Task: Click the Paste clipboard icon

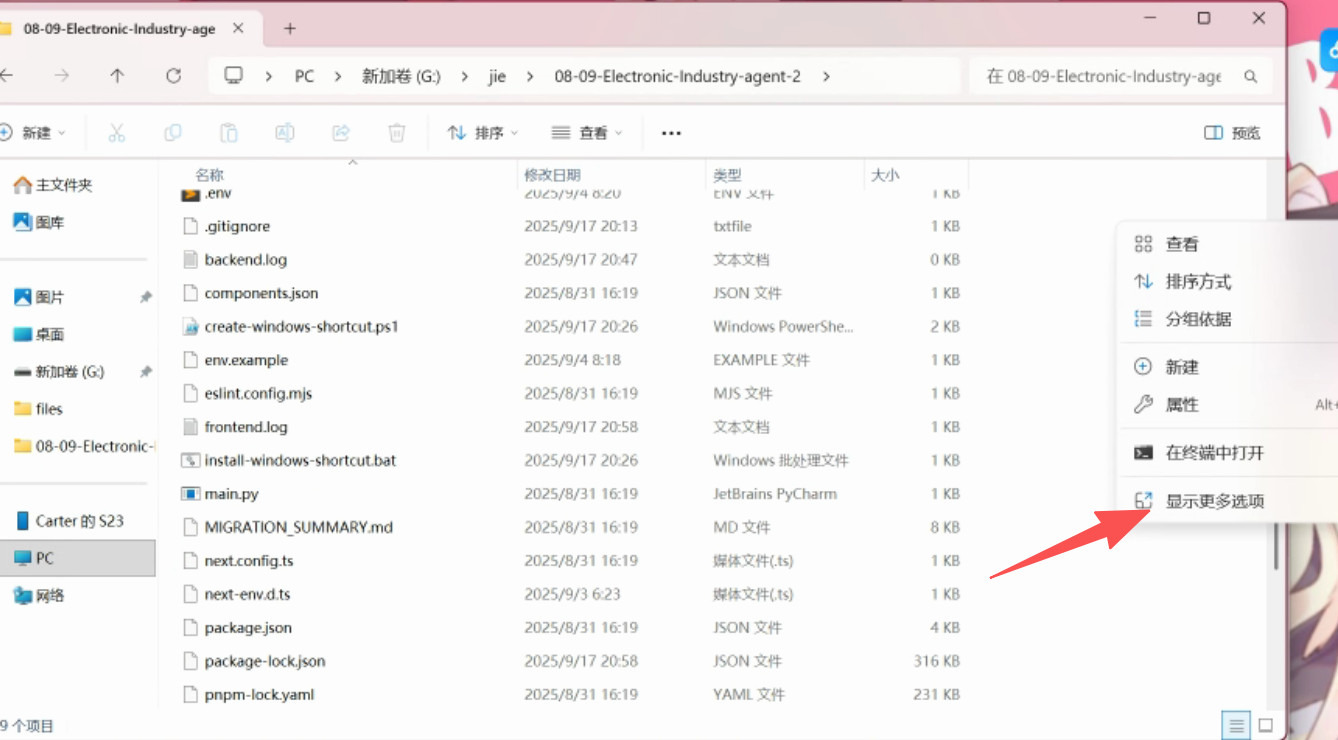Action: coord(229,133)
